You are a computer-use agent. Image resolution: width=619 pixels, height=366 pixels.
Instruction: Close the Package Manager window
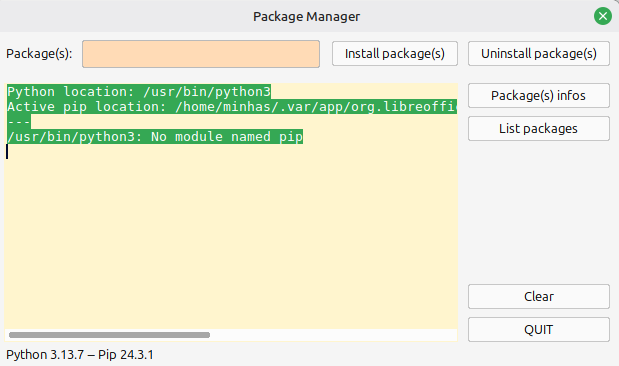603,16
